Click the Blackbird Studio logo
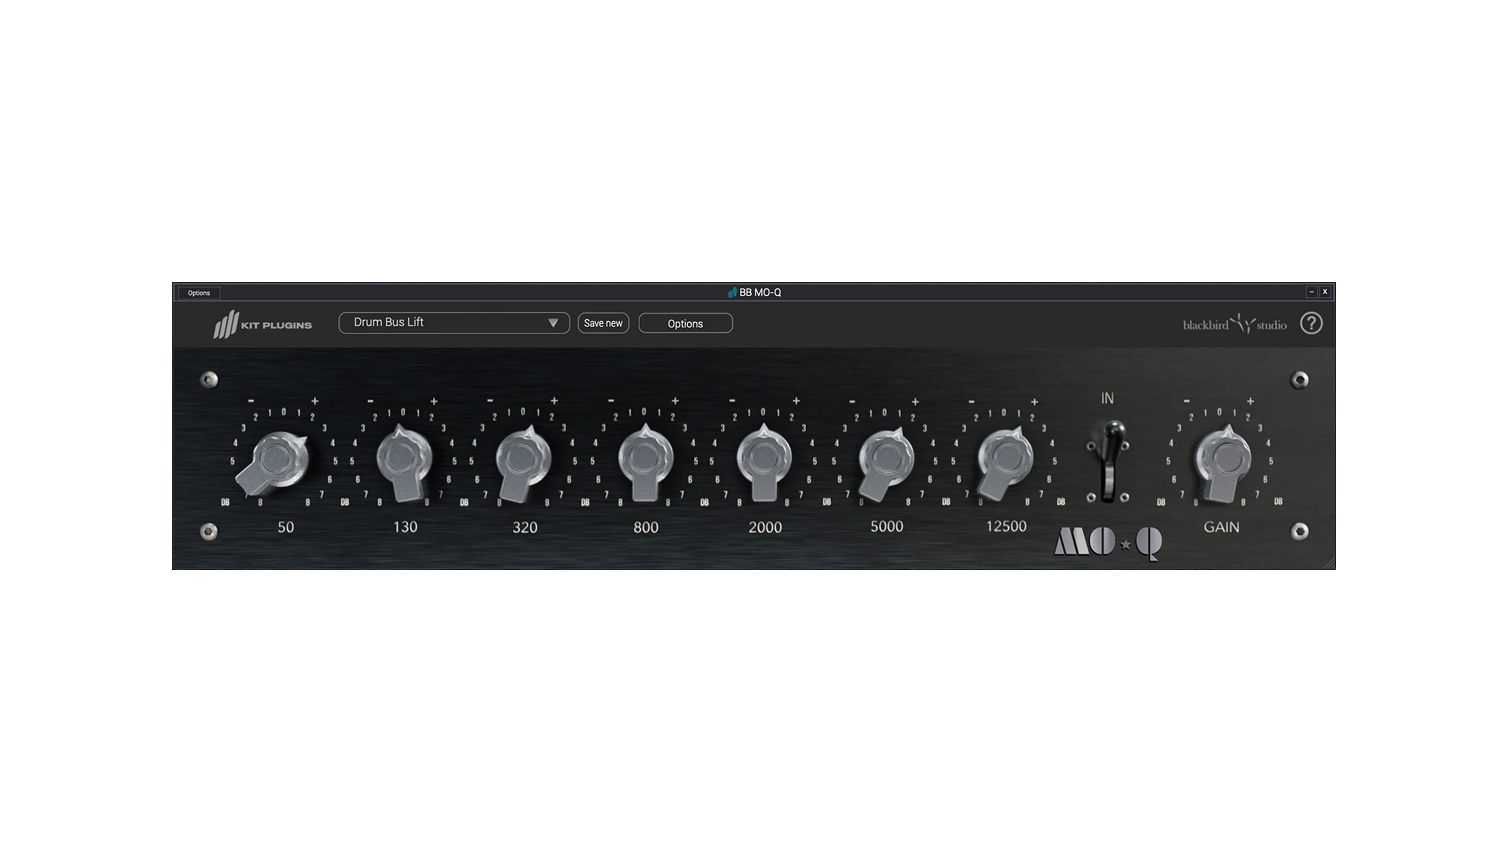Viewport: 1506px width, 850px height. point(1234,324)
